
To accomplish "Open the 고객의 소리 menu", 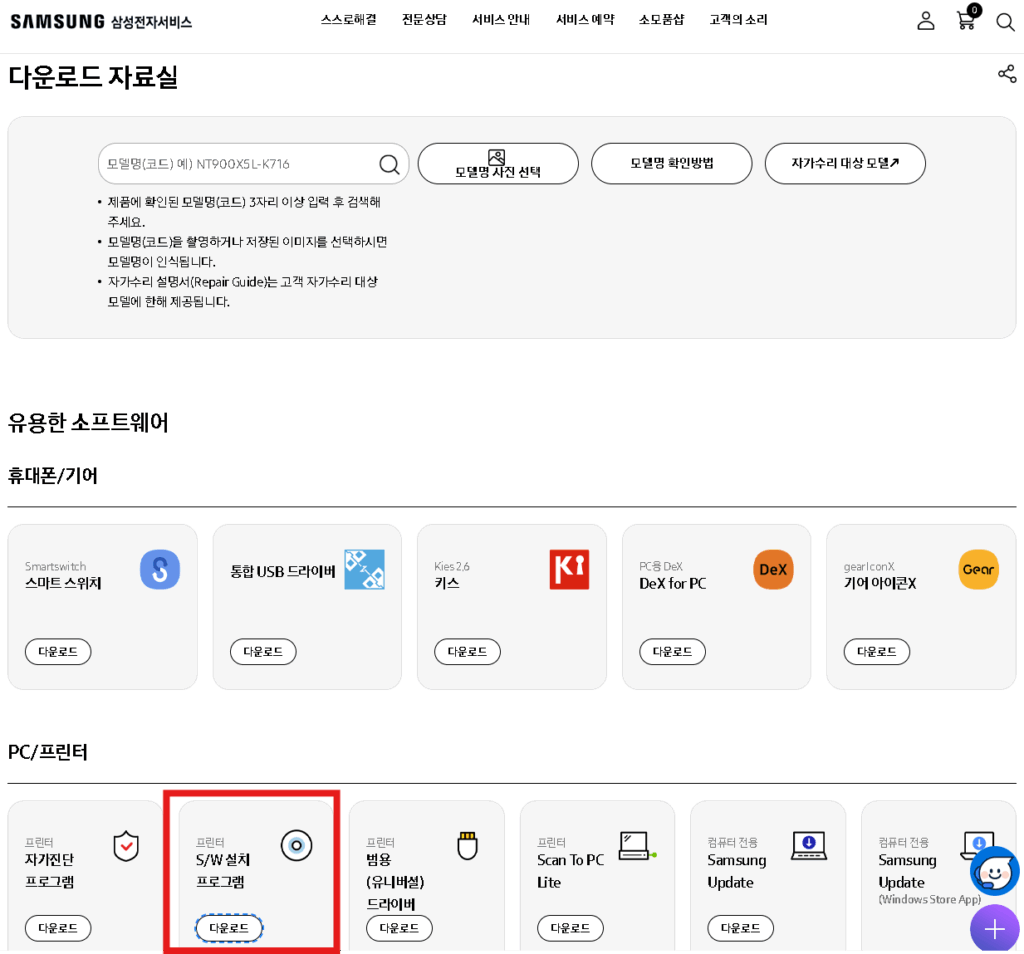I will pyautogui.click(x=739, y=20).
